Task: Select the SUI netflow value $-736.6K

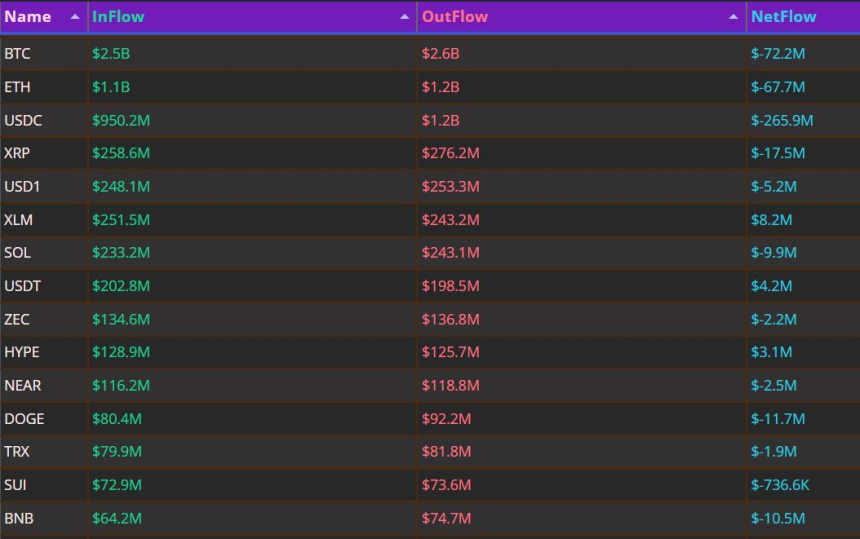Action: (x=780, y=485)
